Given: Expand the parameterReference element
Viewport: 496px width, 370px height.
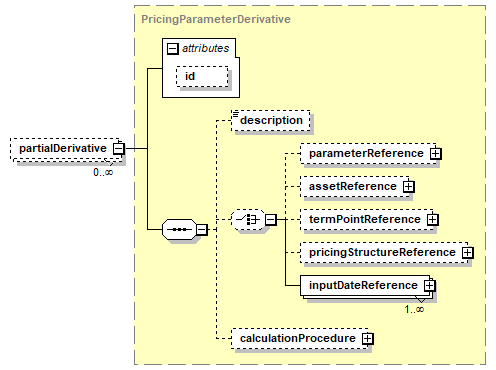Looking at the screenshot, I should tap(435, 154).
